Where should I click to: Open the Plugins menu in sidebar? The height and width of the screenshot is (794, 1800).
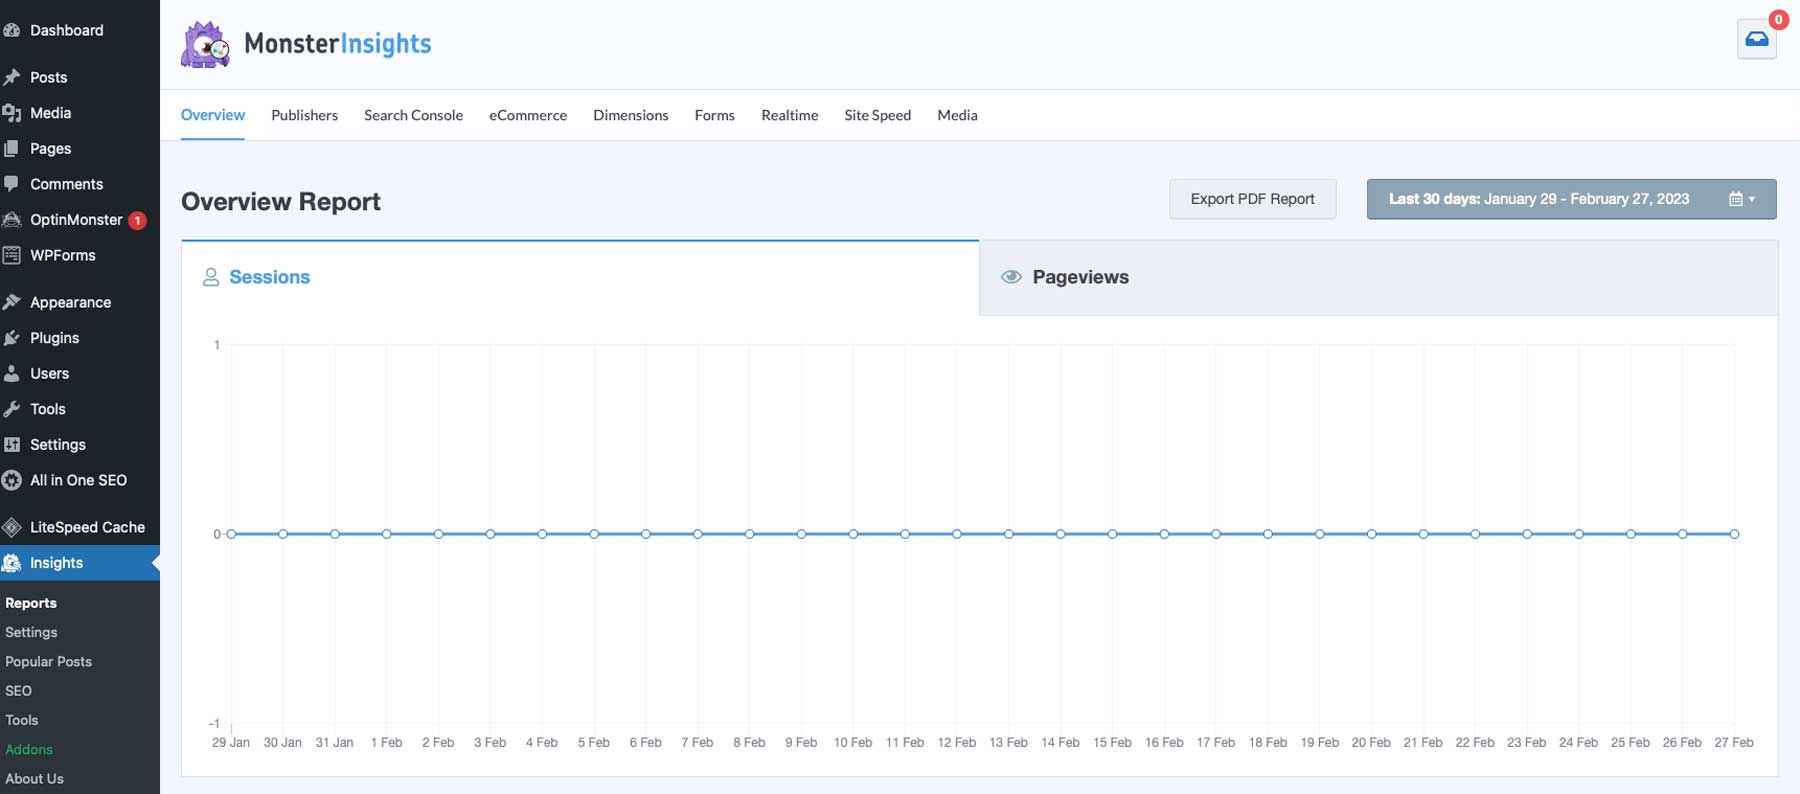(54, 338)
